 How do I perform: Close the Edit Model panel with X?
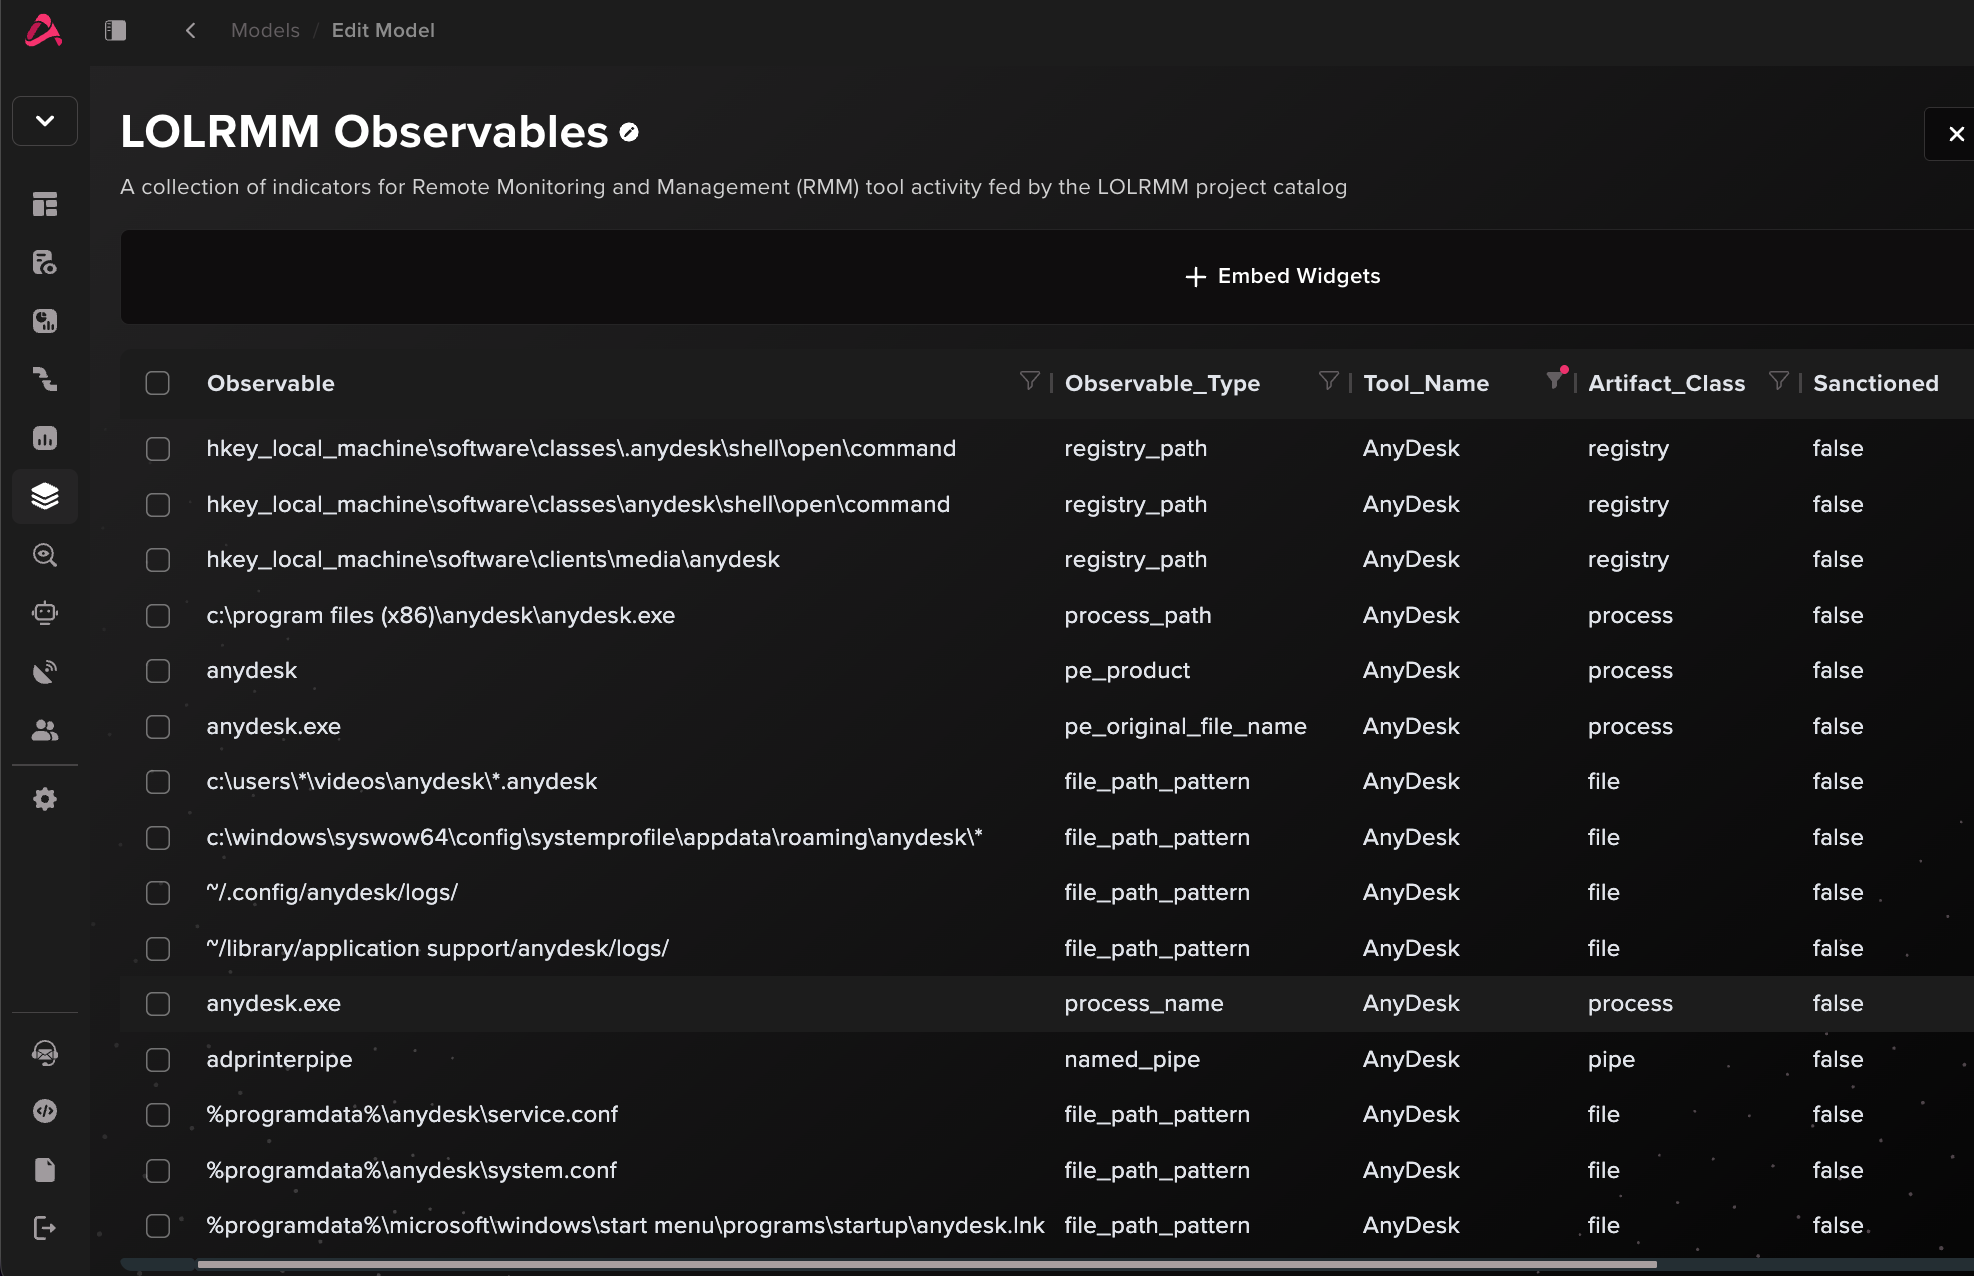point(1956,134)
